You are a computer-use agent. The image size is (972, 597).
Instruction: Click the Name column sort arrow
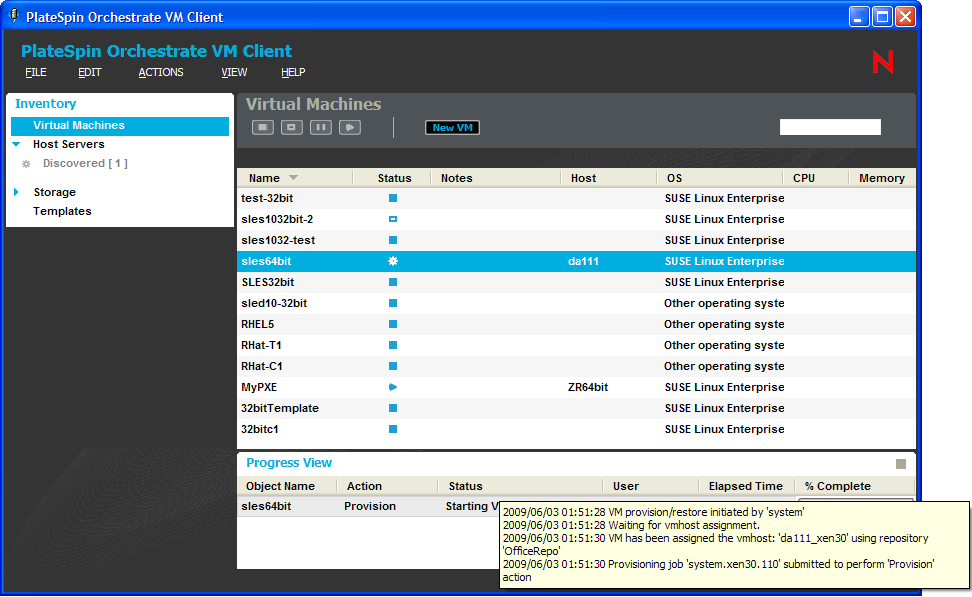point(294,178)
